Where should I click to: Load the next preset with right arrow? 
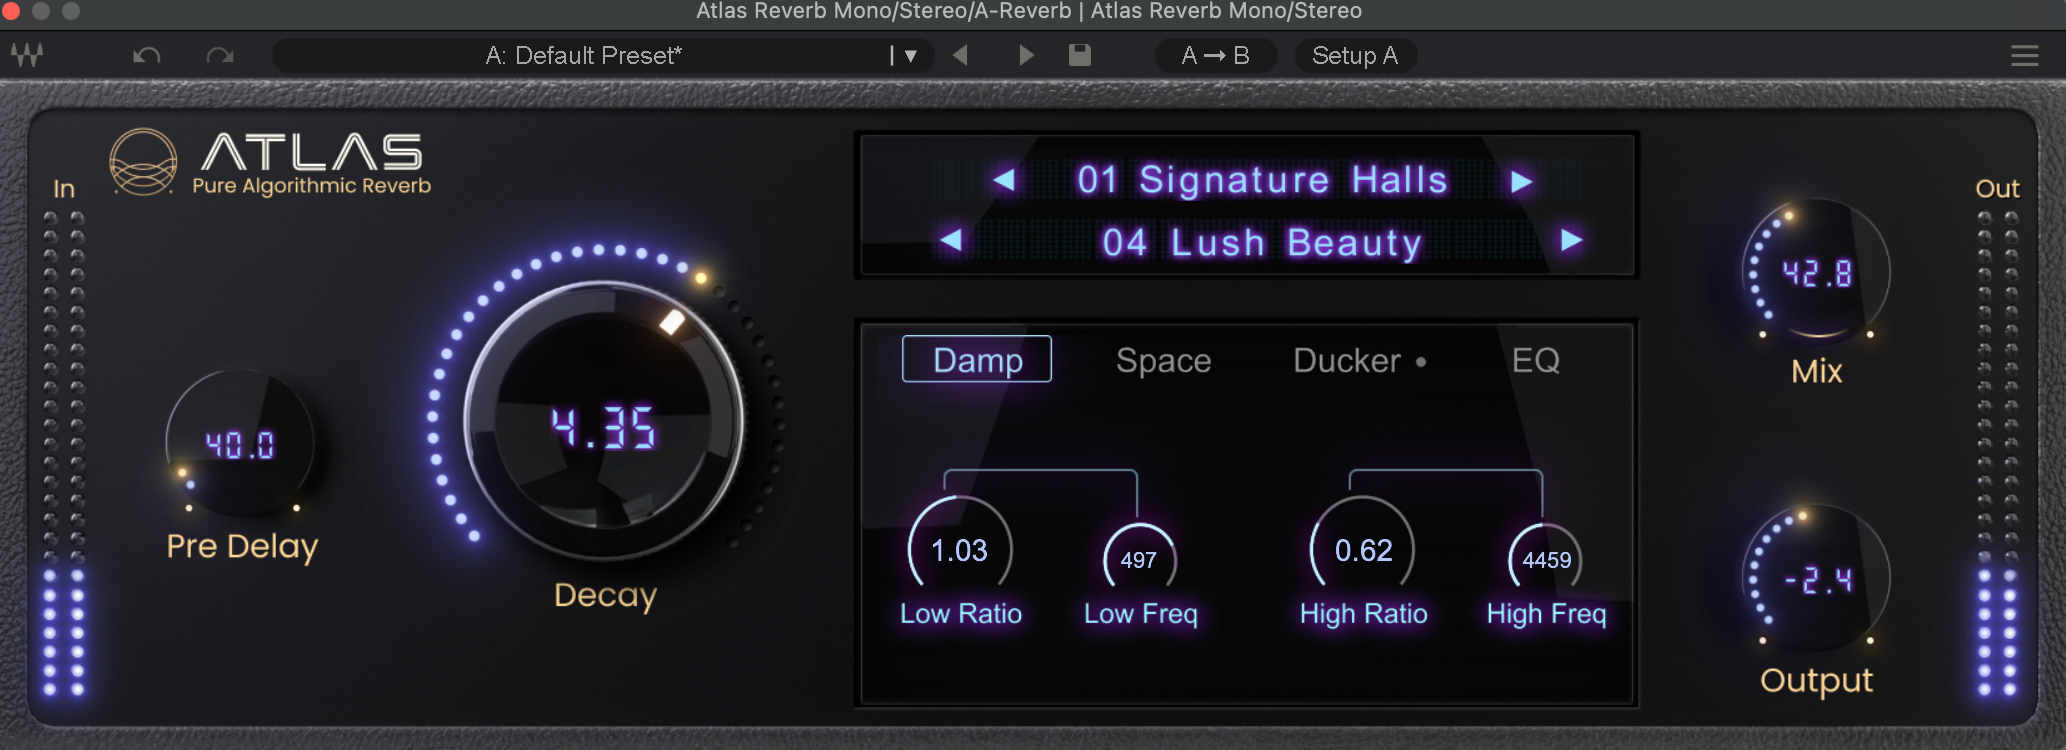1026,56
